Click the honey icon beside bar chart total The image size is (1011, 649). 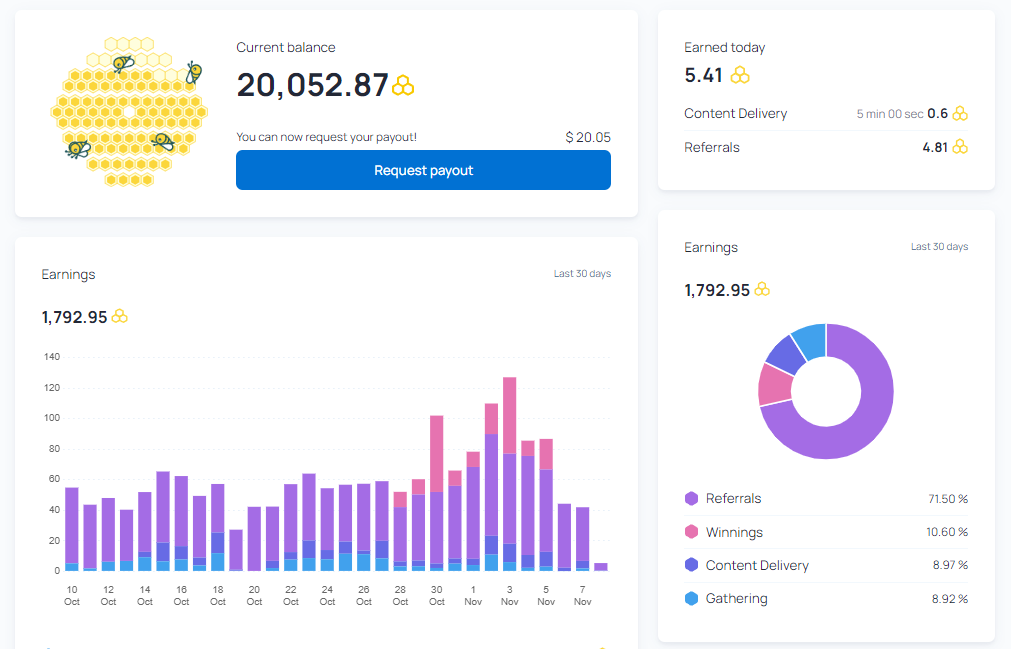click(x=120, y=316)
